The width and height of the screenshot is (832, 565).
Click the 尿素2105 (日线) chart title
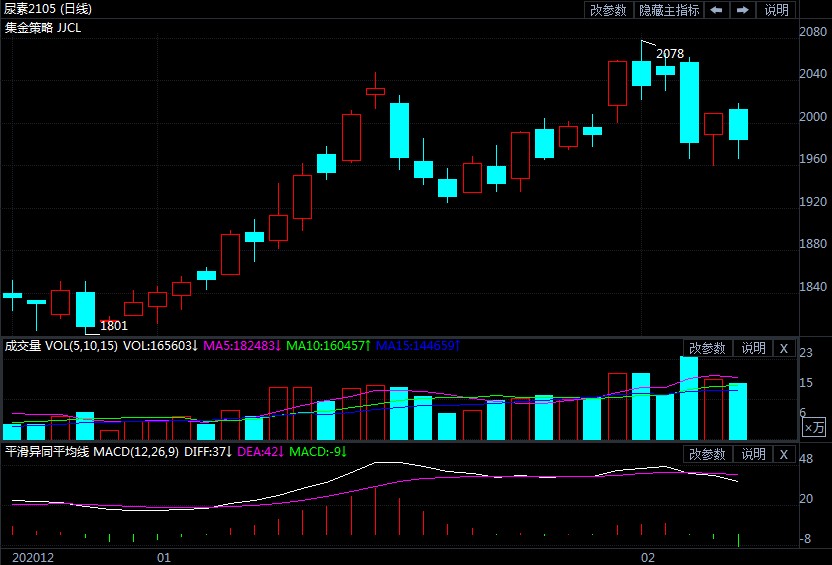[48, 9]
